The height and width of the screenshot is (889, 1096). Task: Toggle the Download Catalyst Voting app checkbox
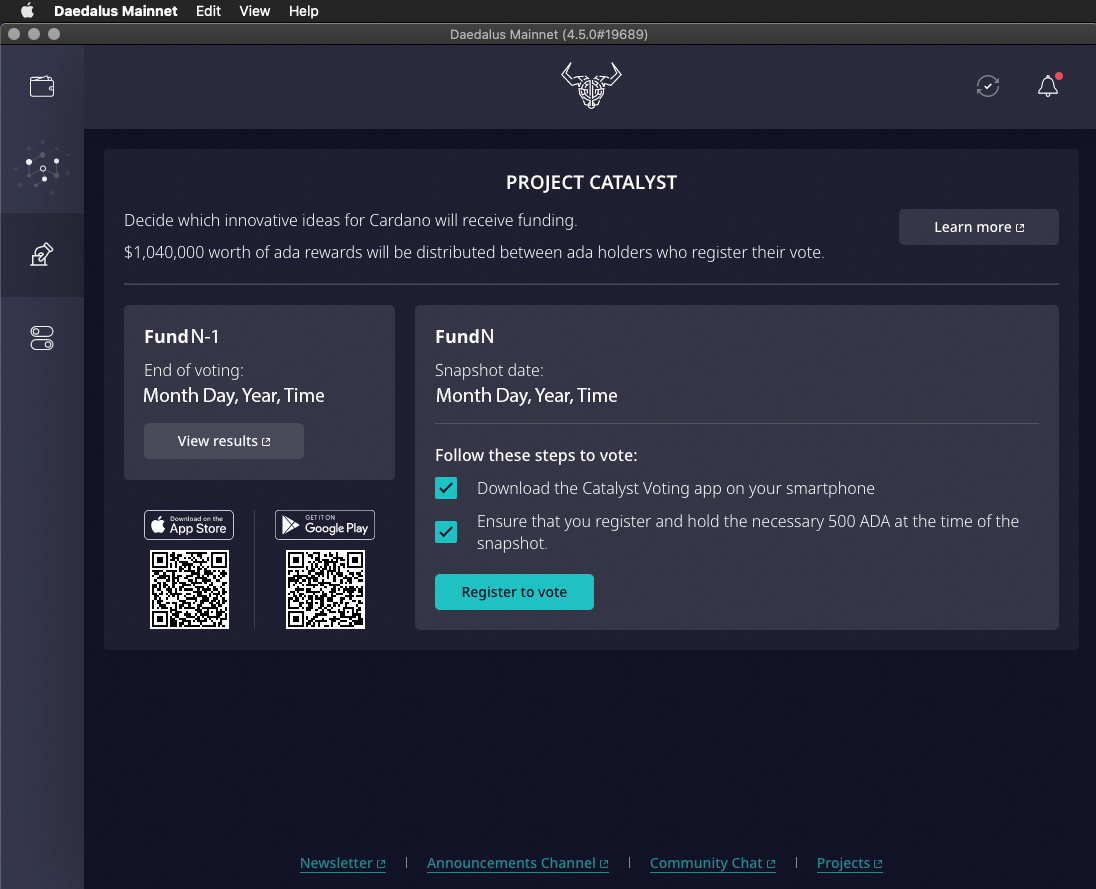[446, 489]
